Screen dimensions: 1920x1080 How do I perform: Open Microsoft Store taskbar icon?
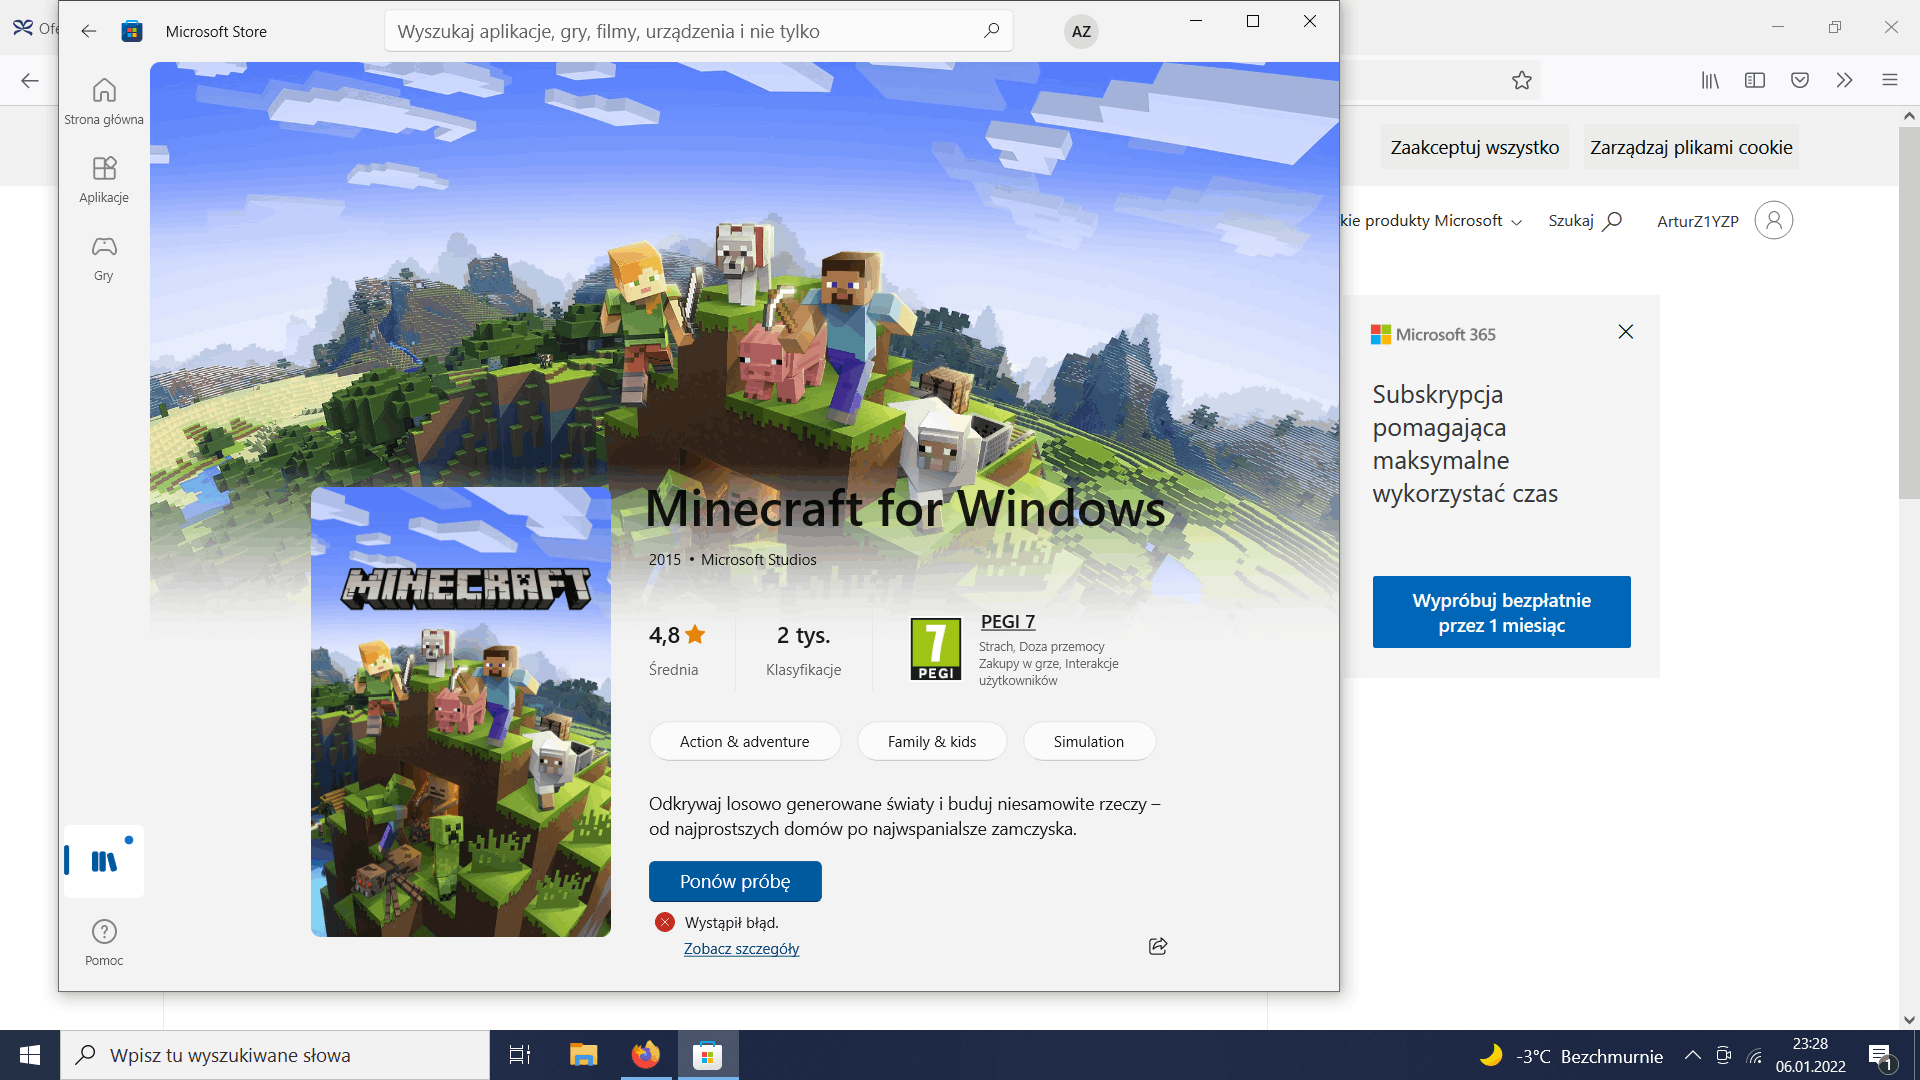[x=708, y=1055]
